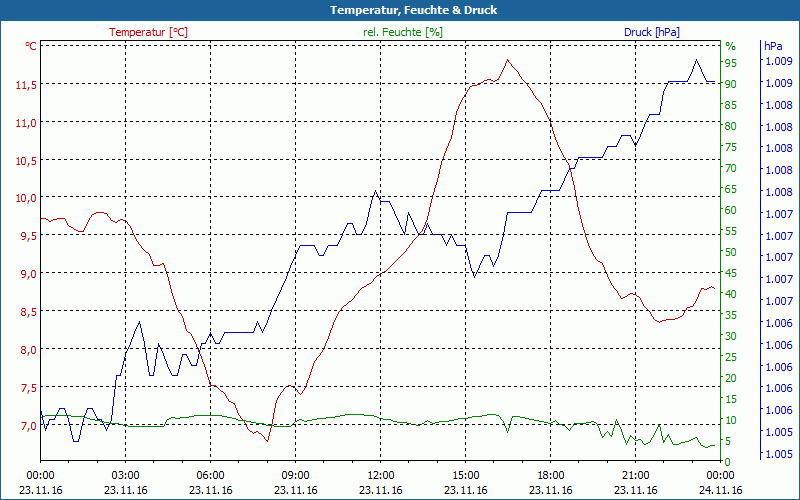This screenshot has width=800, height=500.
Task: Click the 23.11.16 date under 12:00
Action: click(381, 490)
